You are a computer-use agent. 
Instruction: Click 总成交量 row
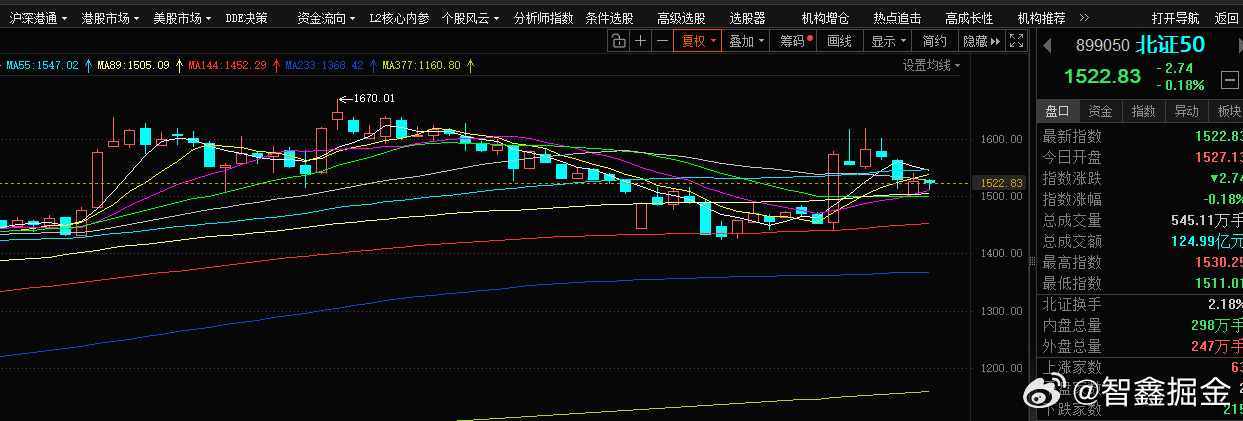pyautogui.click(x=1140, y=220)
